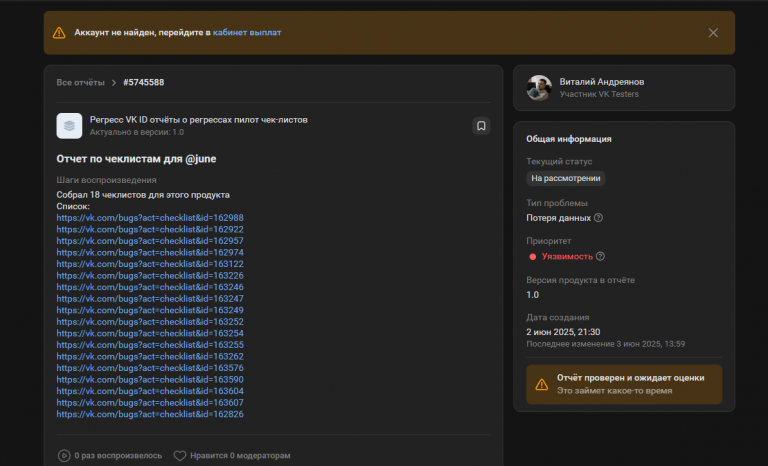Open checklist link with id=163246
This screenshot has height=466, width=768.
[x=150, y=287]
